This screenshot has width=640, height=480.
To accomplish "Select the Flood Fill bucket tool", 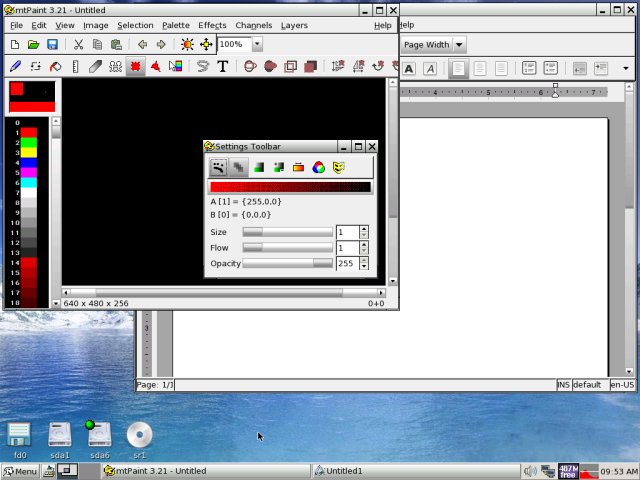I will (x=56, y=67).
